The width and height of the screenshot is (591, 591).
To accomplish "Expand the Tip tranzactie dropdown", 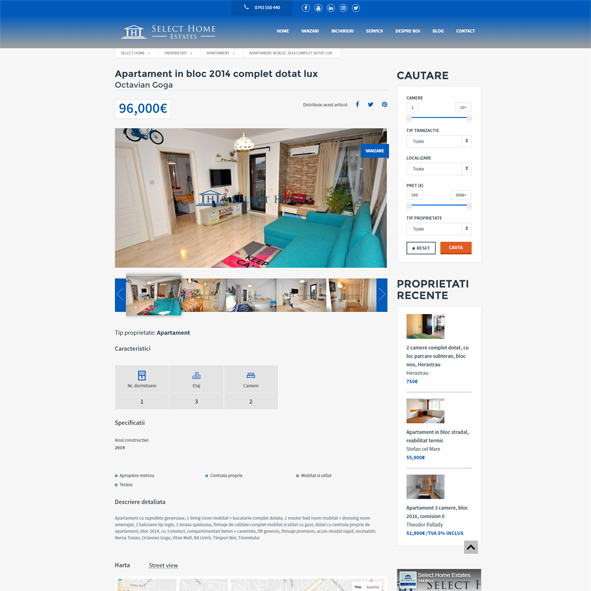I will tap(439, 141).
